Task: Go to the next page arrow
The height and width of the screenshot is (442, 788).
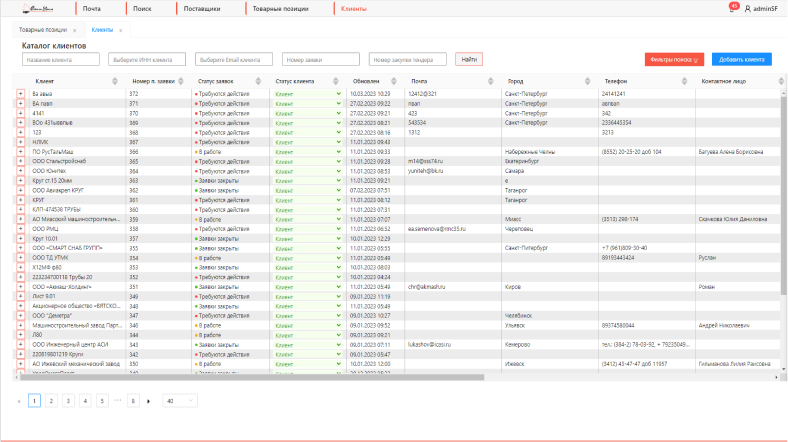Action: (149, 401)
